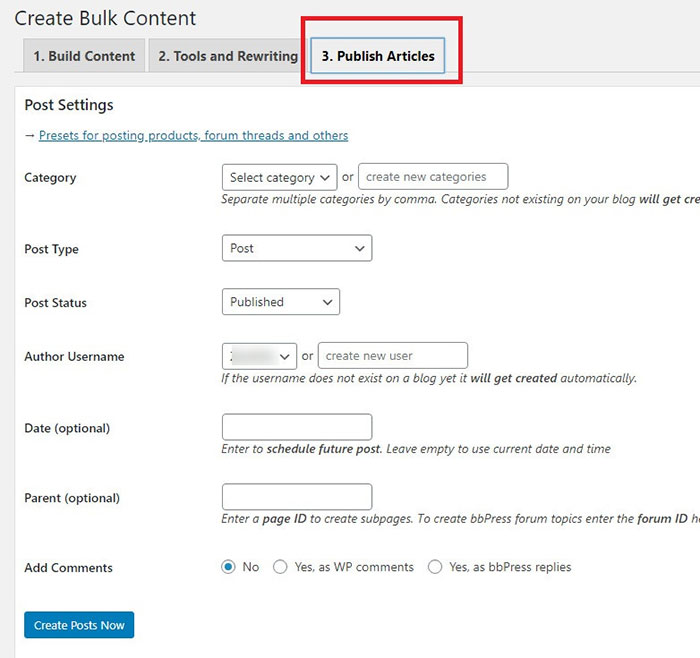This screenshot has height=658, width=700.
Task: Select No for Add Comments
Action: tap(229, 567)
